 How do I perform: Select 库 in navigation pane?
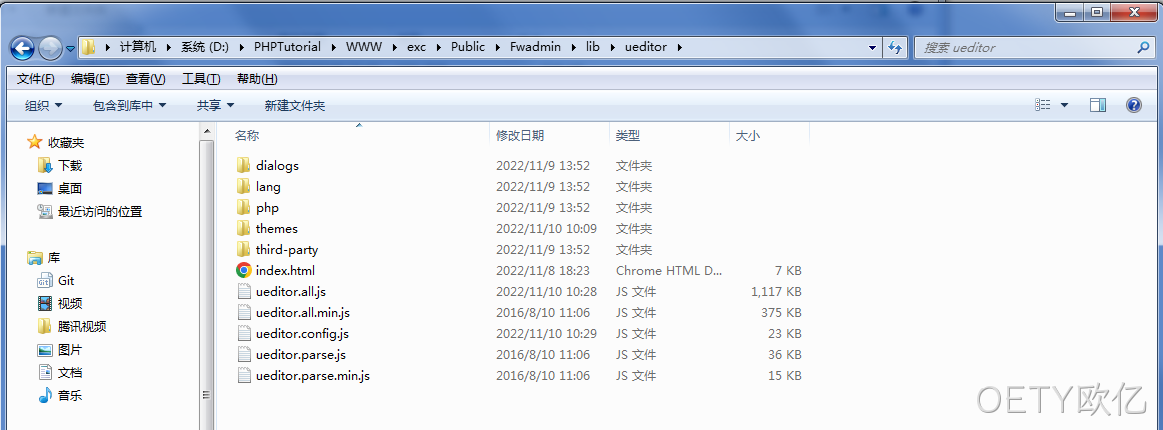tap(53, 257)
